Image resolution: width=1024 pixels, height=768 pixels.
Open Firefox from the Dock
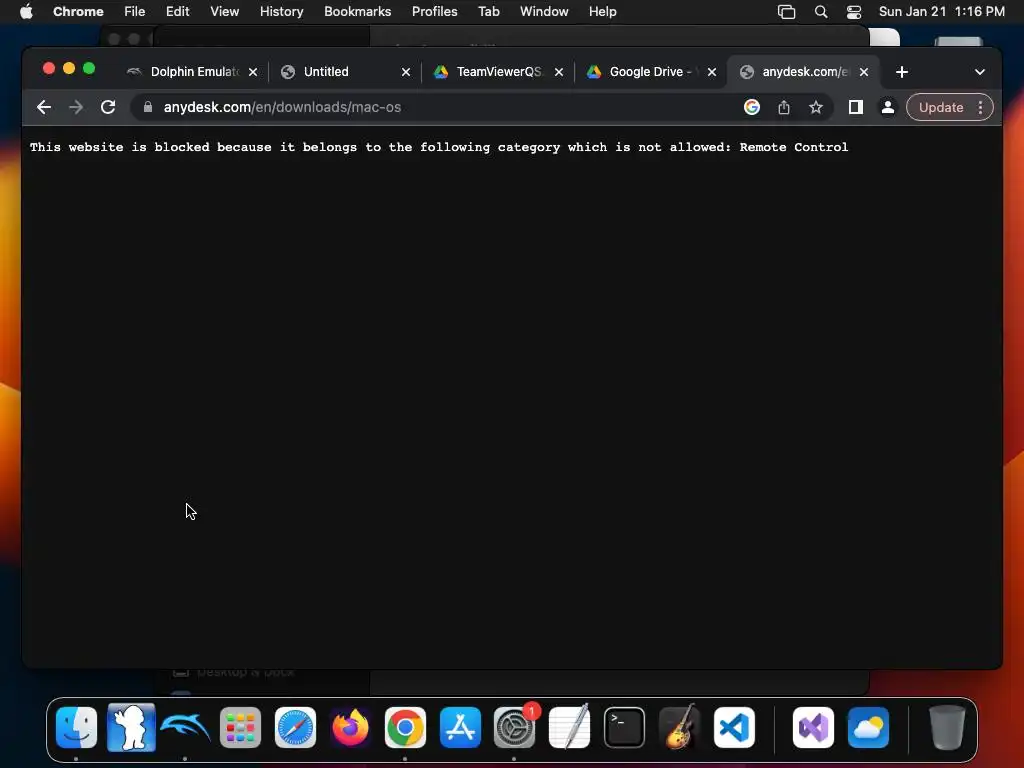point(350,728)
